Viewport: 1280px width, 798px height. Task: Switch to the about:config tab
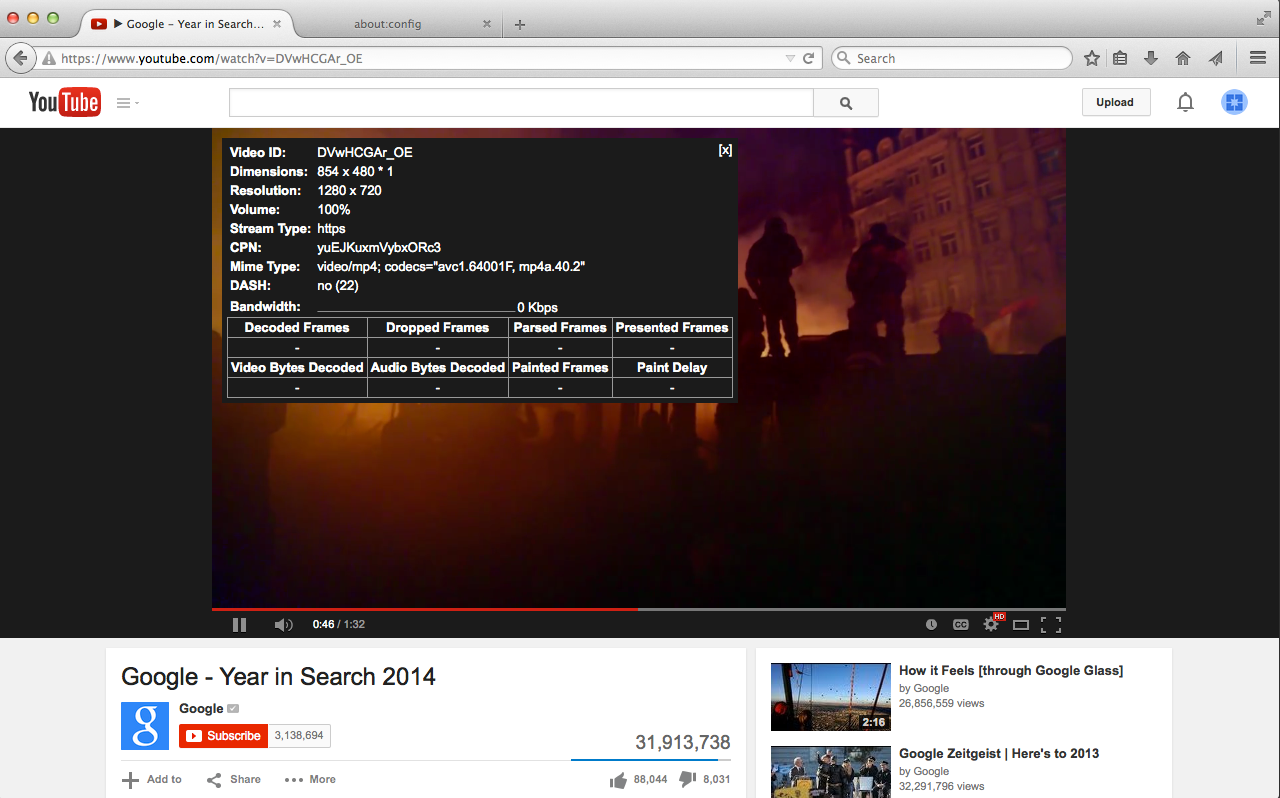pyautogui.click(x=387, y=24)
